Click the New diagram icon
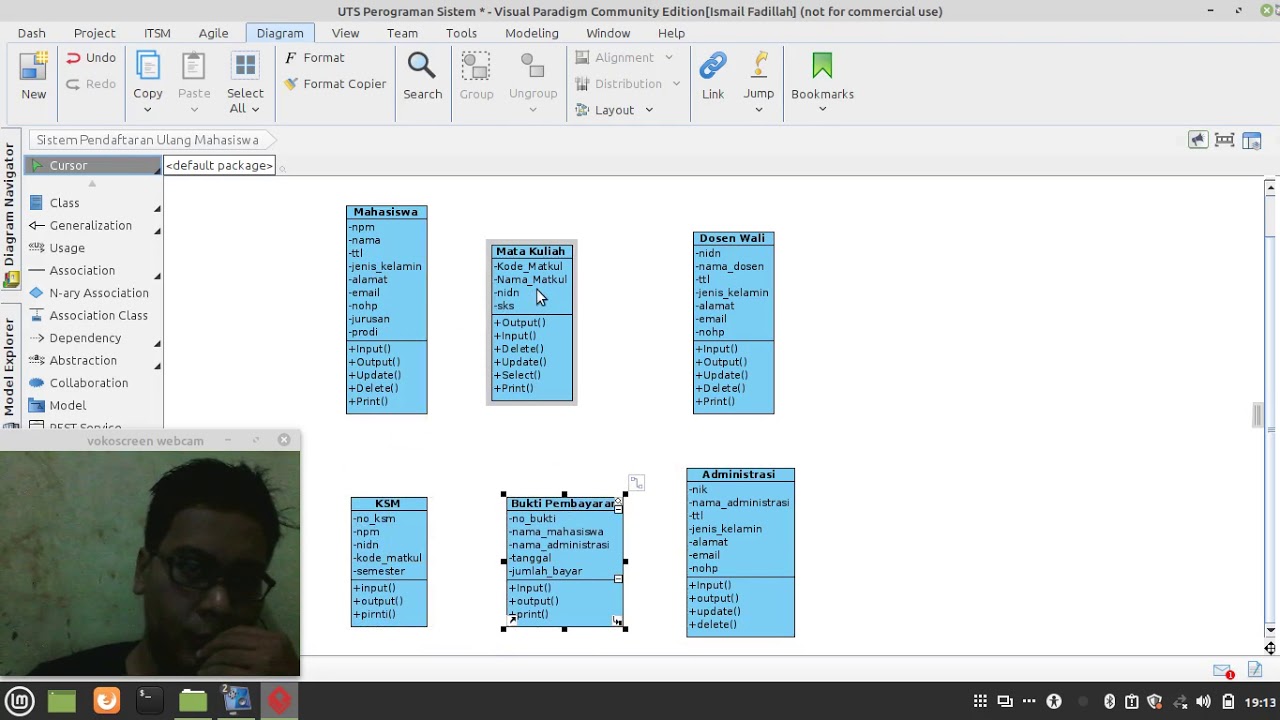 (34, 67)
